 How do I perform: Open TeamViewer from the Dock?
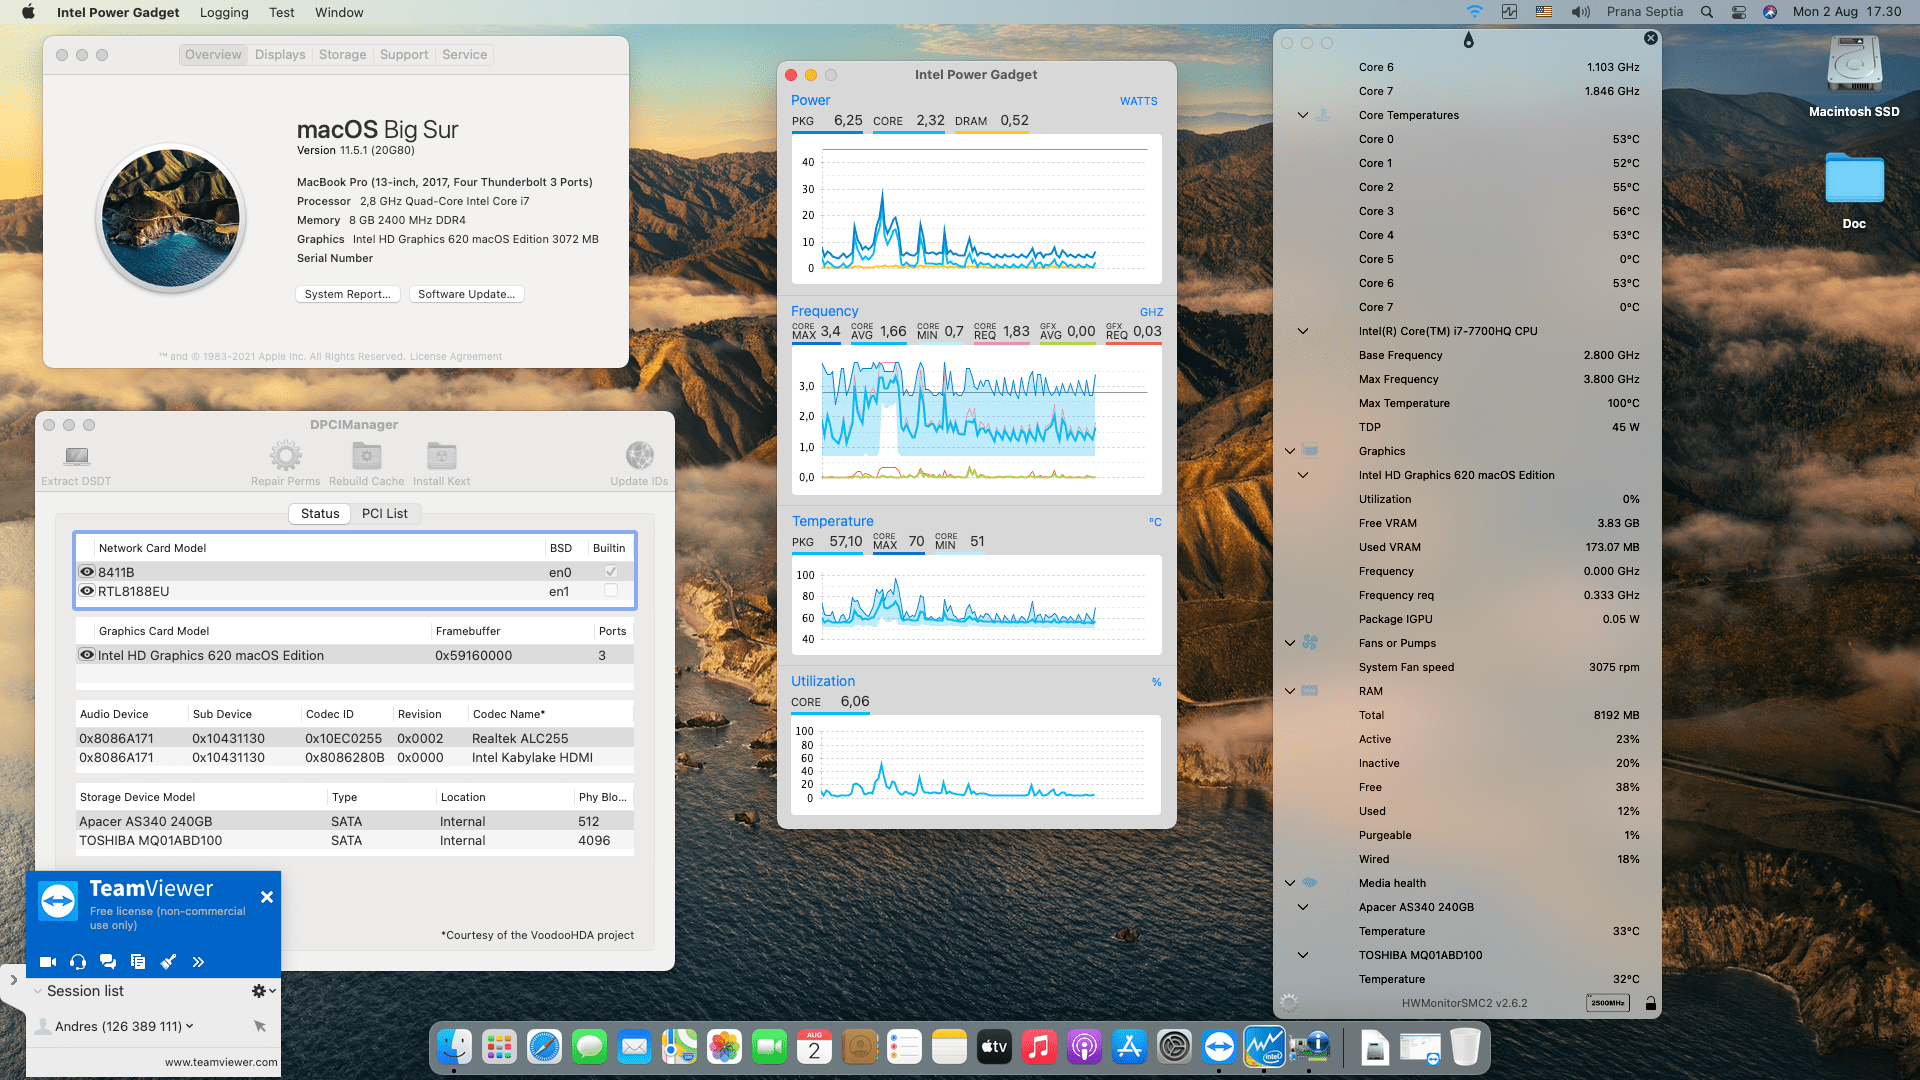(x=1219, y=1047)
